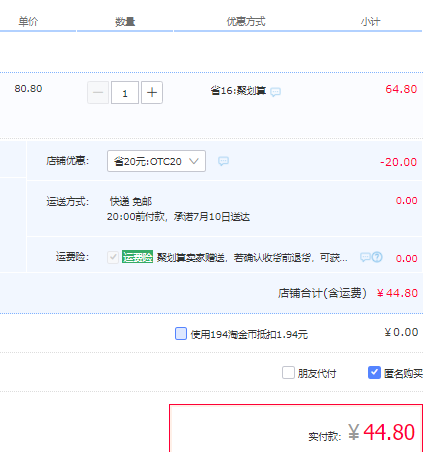Open the 店铺优惠 省20元:OTC20 dropdown
Image resolution: width=444 pixels, height=452 pixels.
(x=156, y=161)
